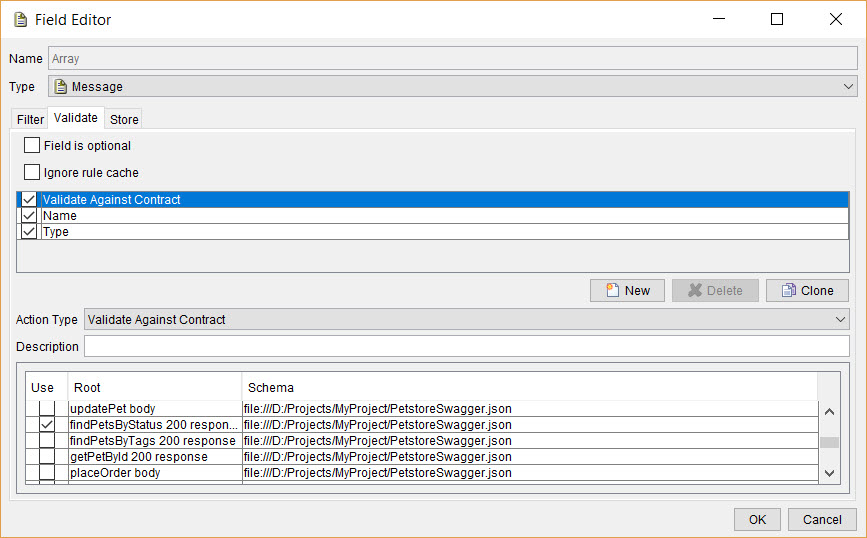Uncheck the Validate Against Contract rule checkbox
Image resolution: width=867 pixels, height=538 pixels.
coord(29,200)
